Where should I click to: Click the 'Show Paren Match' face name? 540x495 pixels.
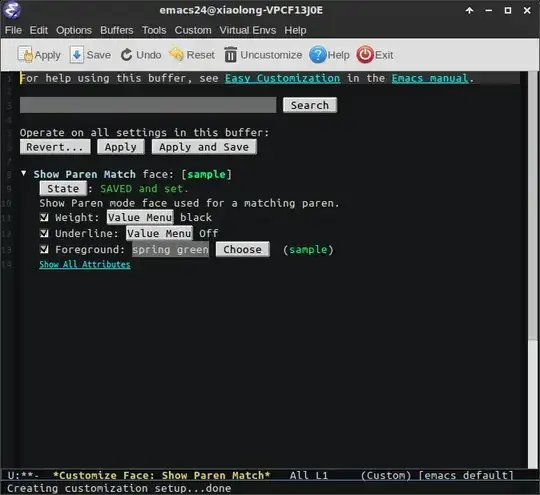pos(85,174)
